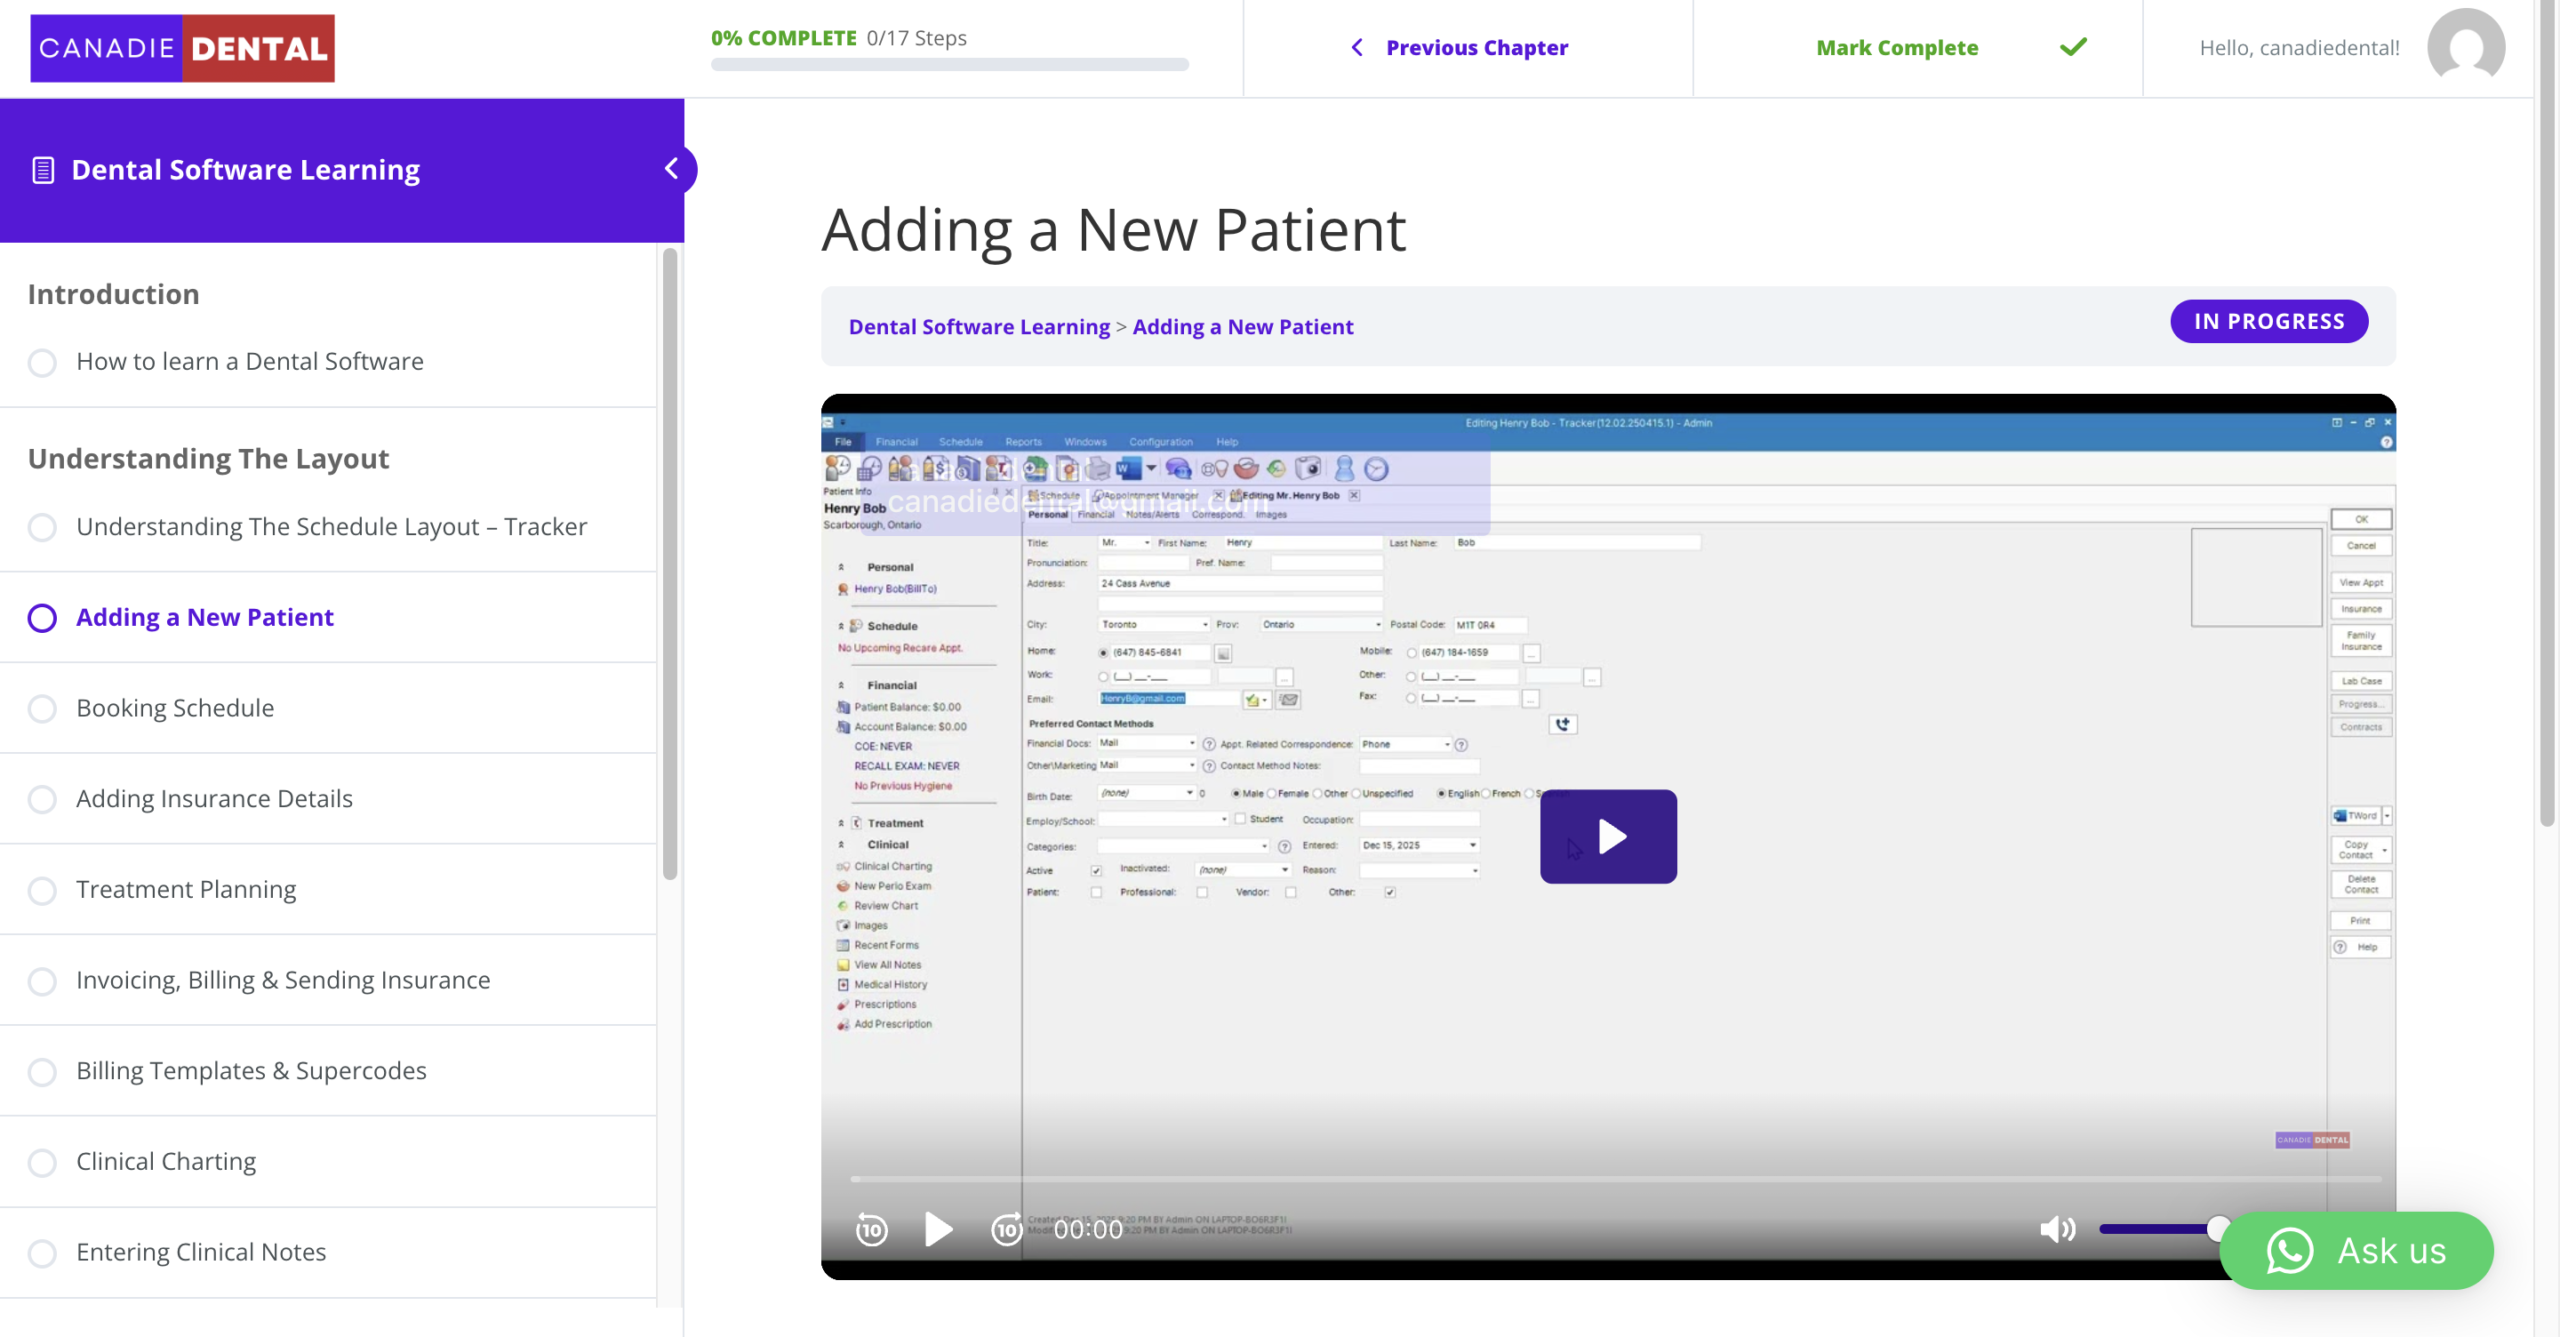The height and width of the screenshot is (1337, 2560).
Task: Click the large center play button on video
Action: 1607,836
